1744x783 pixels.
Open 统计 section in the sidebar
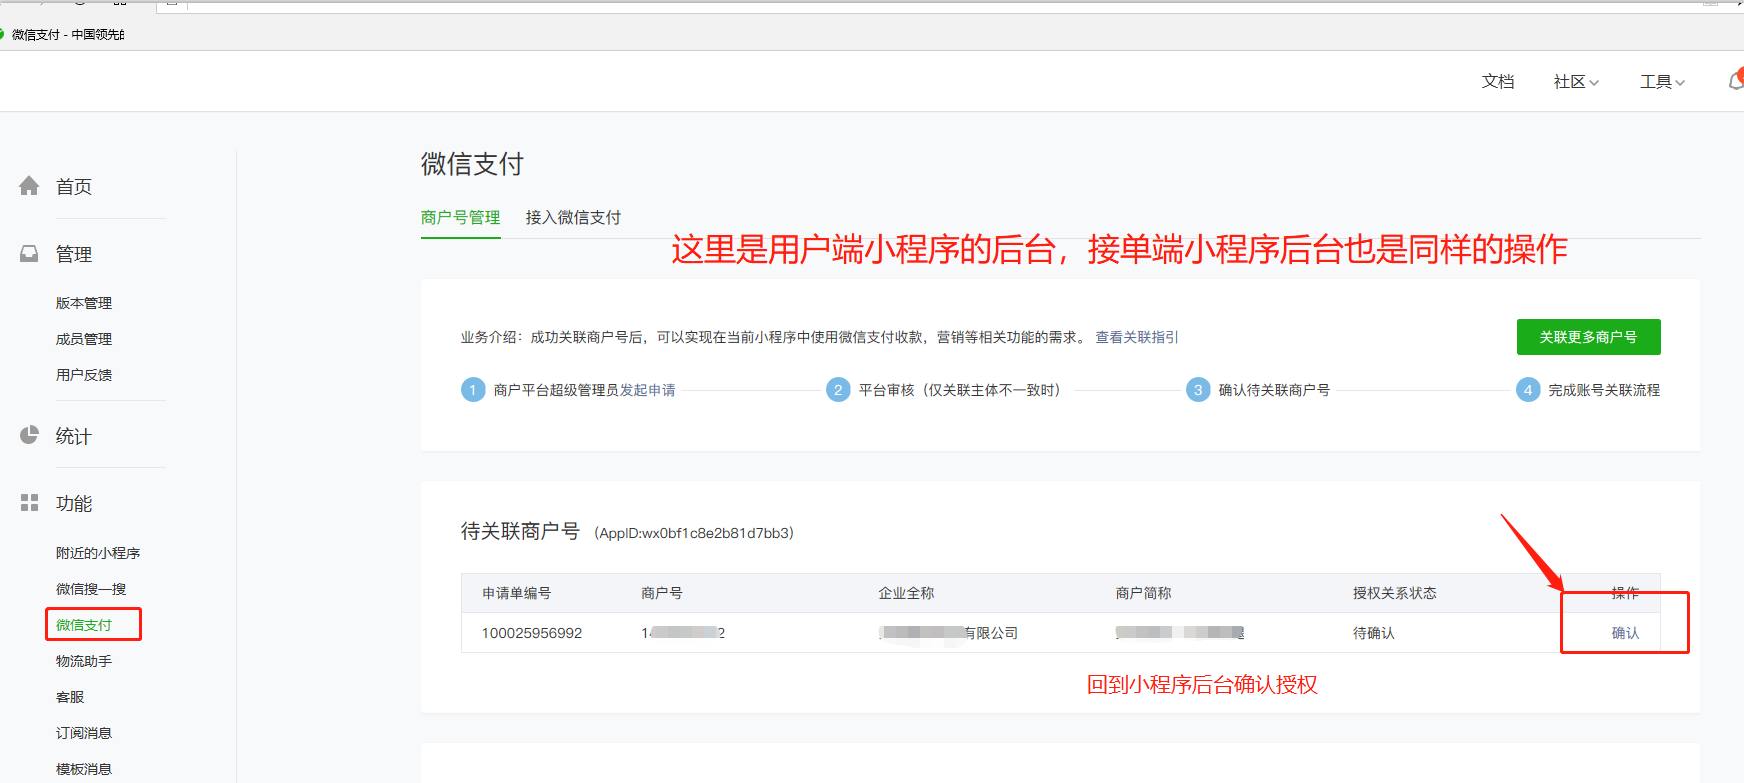(x=74, y=436)
